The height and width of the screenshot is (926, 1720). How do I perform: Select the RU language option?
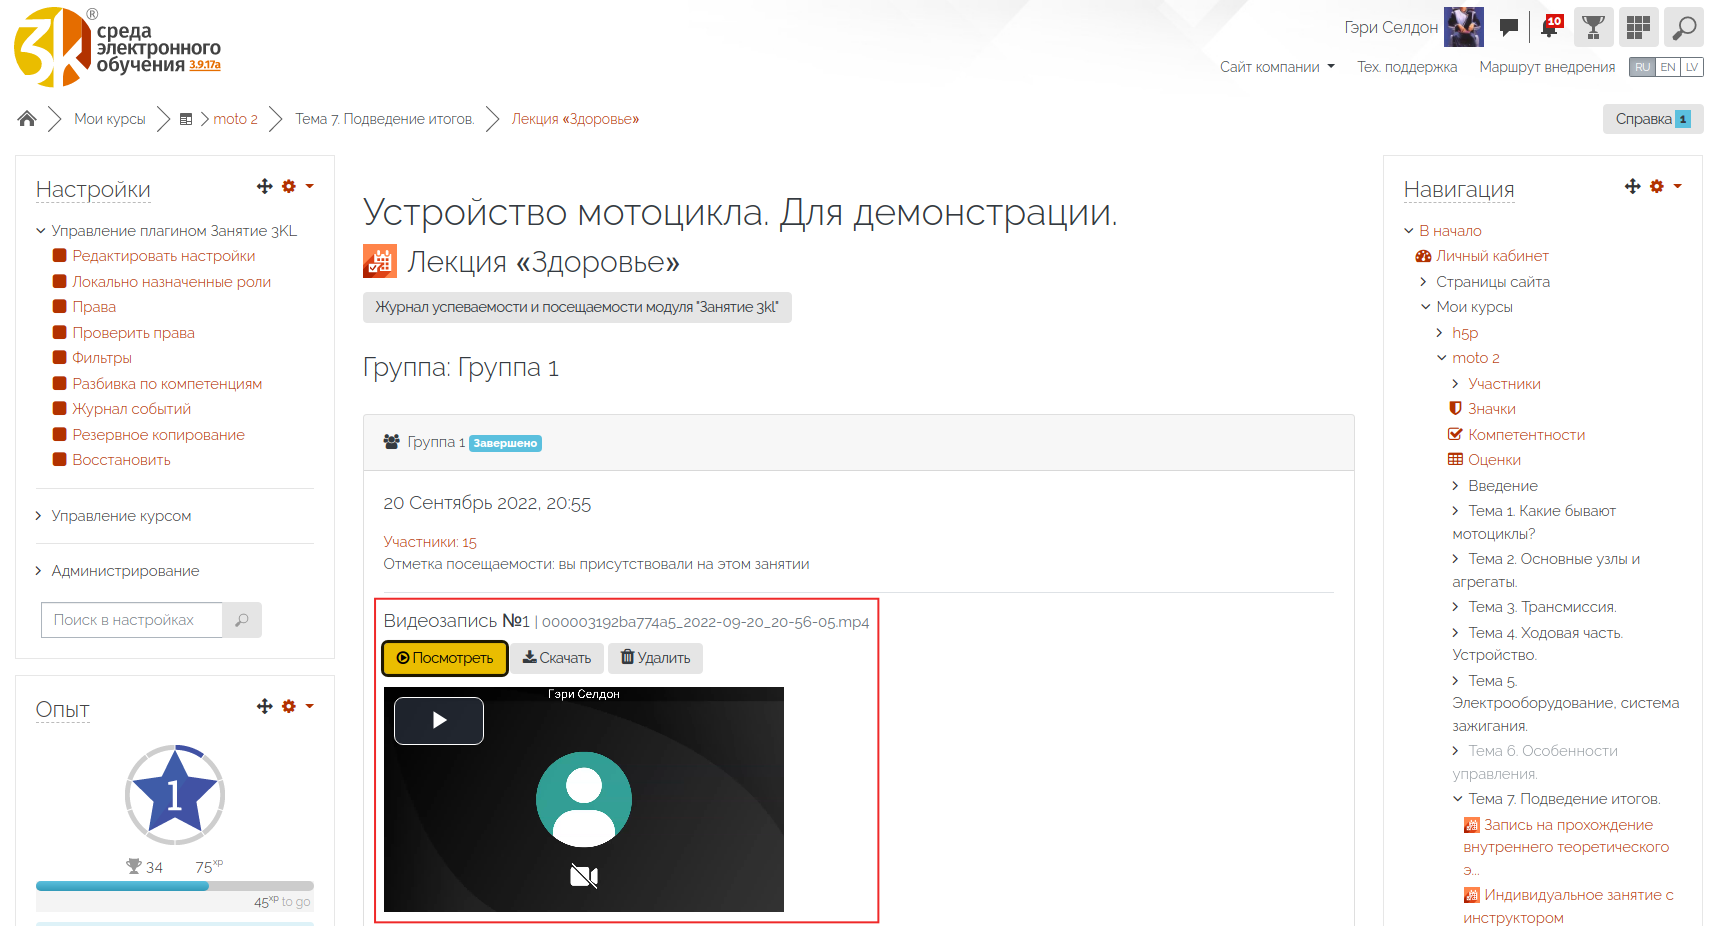pyautogui.click(x=1642, y=67)
